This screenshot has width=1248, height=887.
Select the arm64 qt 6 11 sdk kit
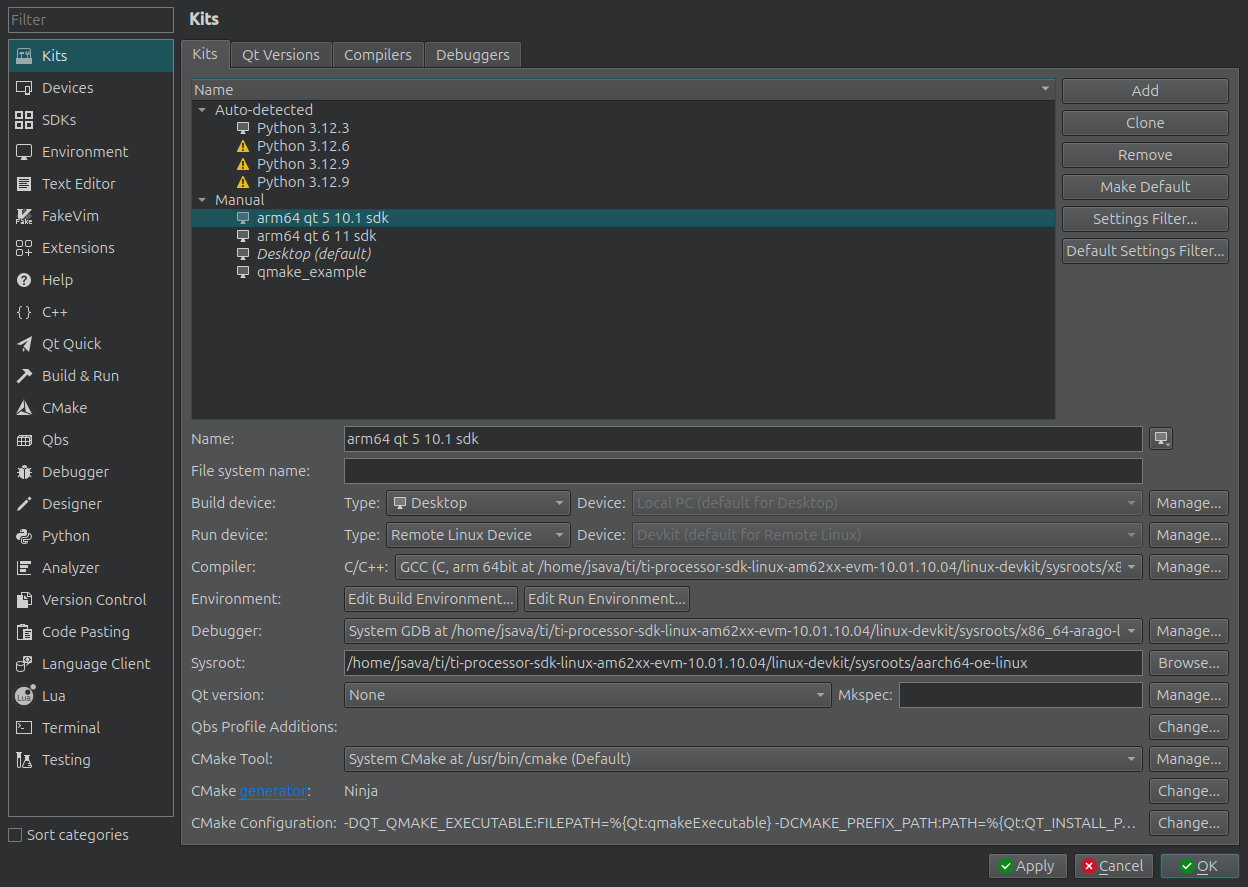tap(316, 236)
